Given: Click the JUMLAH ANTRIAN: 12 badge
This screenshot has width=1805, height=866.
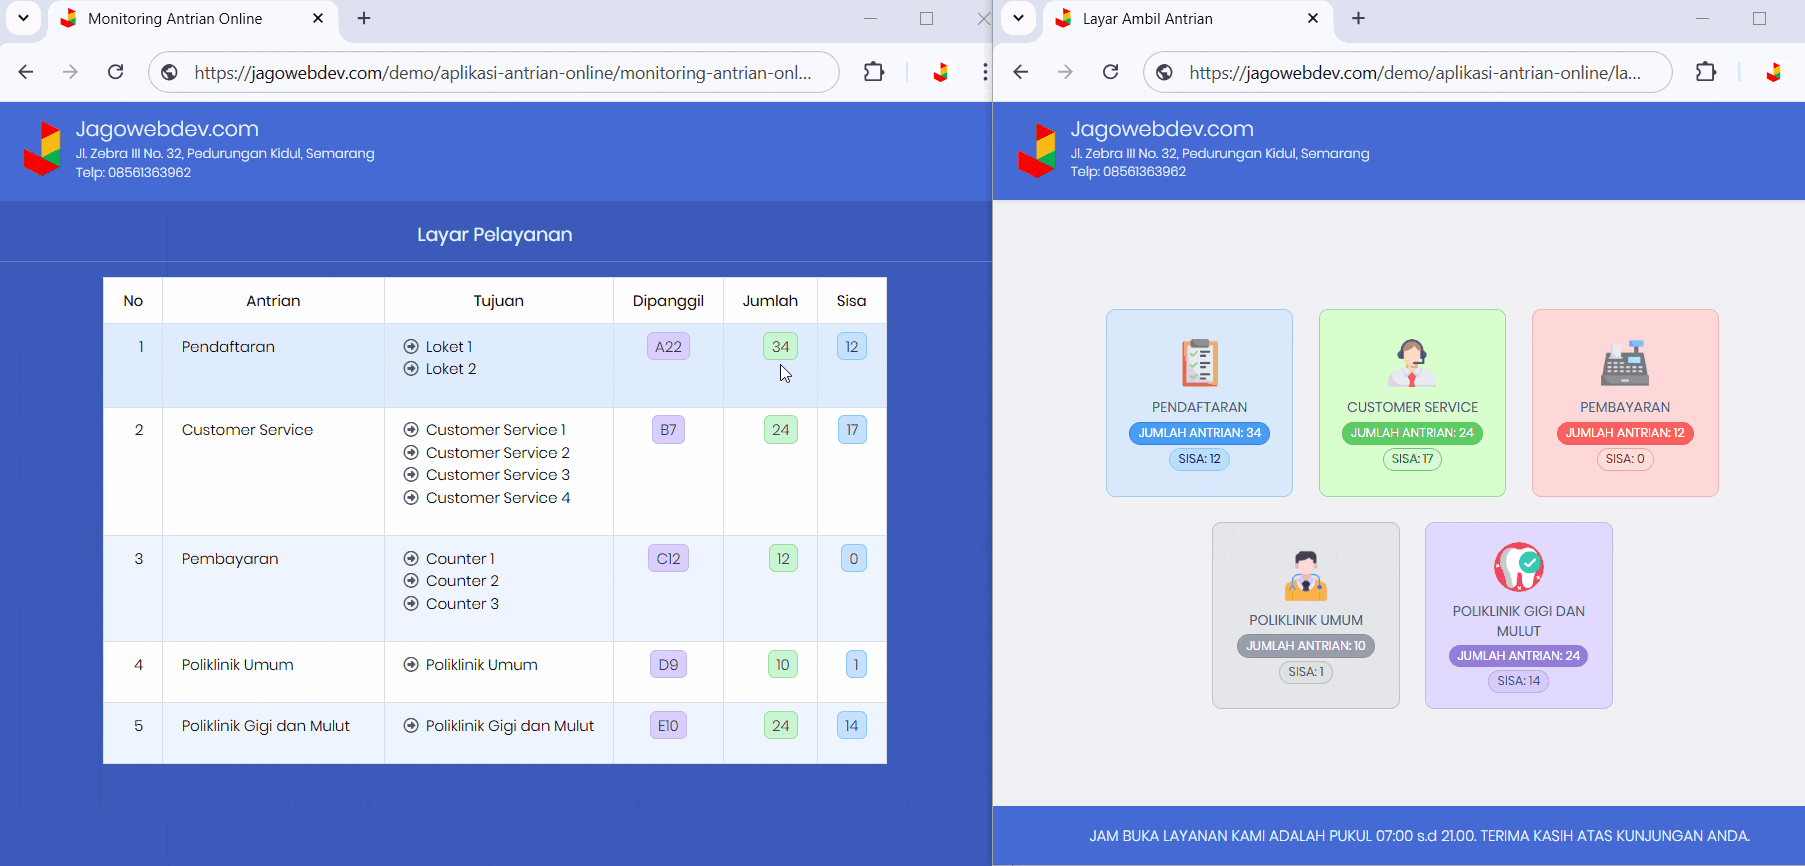Looking at the screenshot, I should pos(1625,433).
